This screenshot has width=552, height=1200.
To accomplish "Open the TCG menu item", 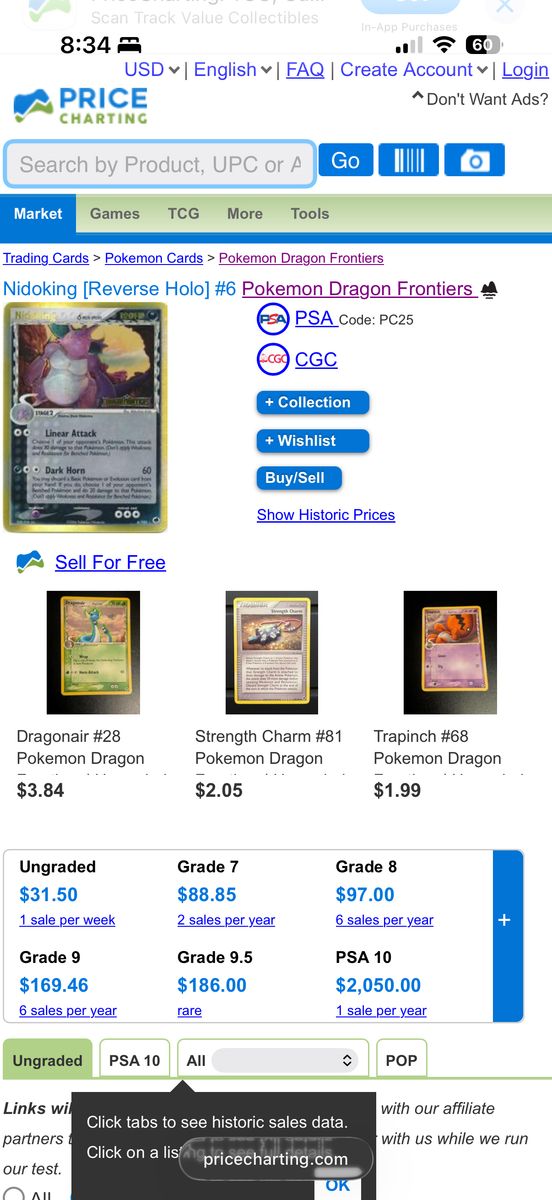I will pyautogui.click(x=184, y=213).
